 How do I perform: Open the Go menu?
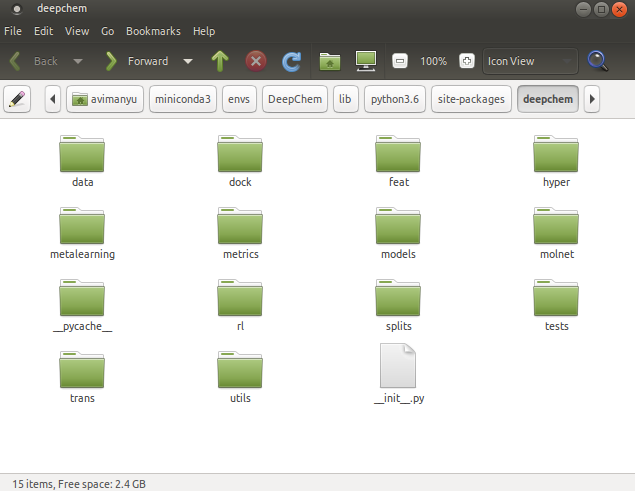pos(107,31)
